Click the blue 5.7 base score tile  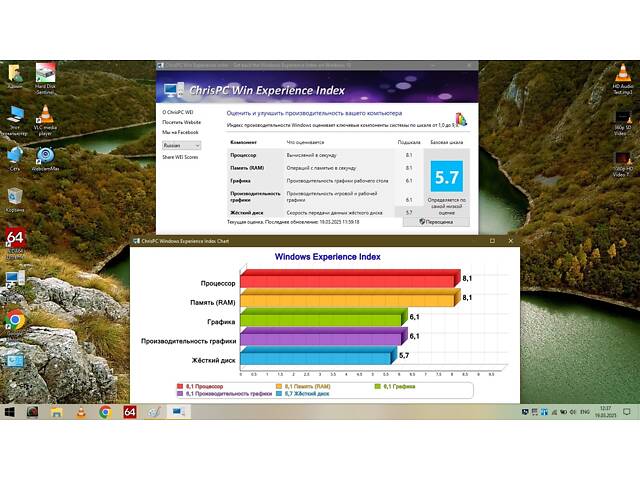tap(447, 176)
